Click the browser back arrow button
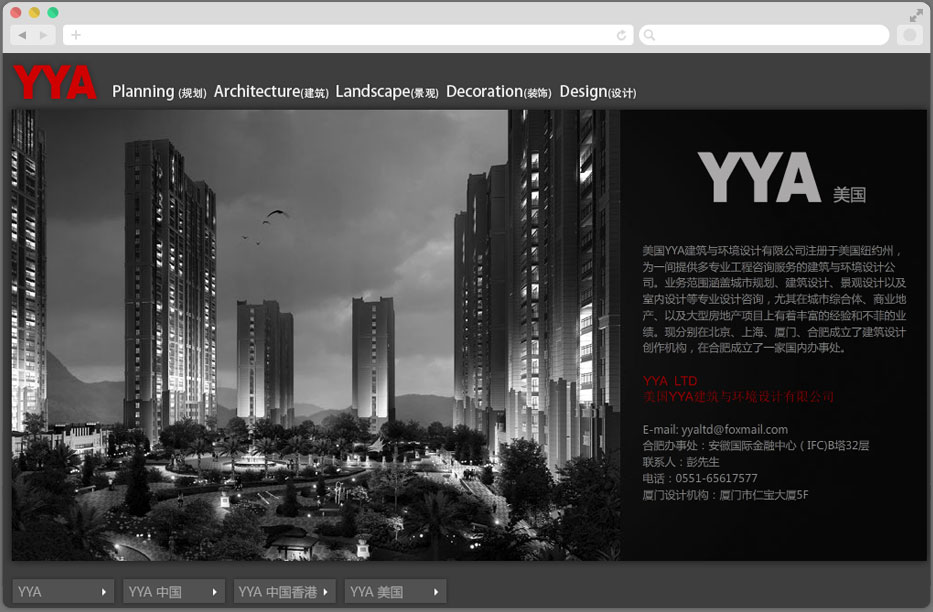 tap(21, 35)
